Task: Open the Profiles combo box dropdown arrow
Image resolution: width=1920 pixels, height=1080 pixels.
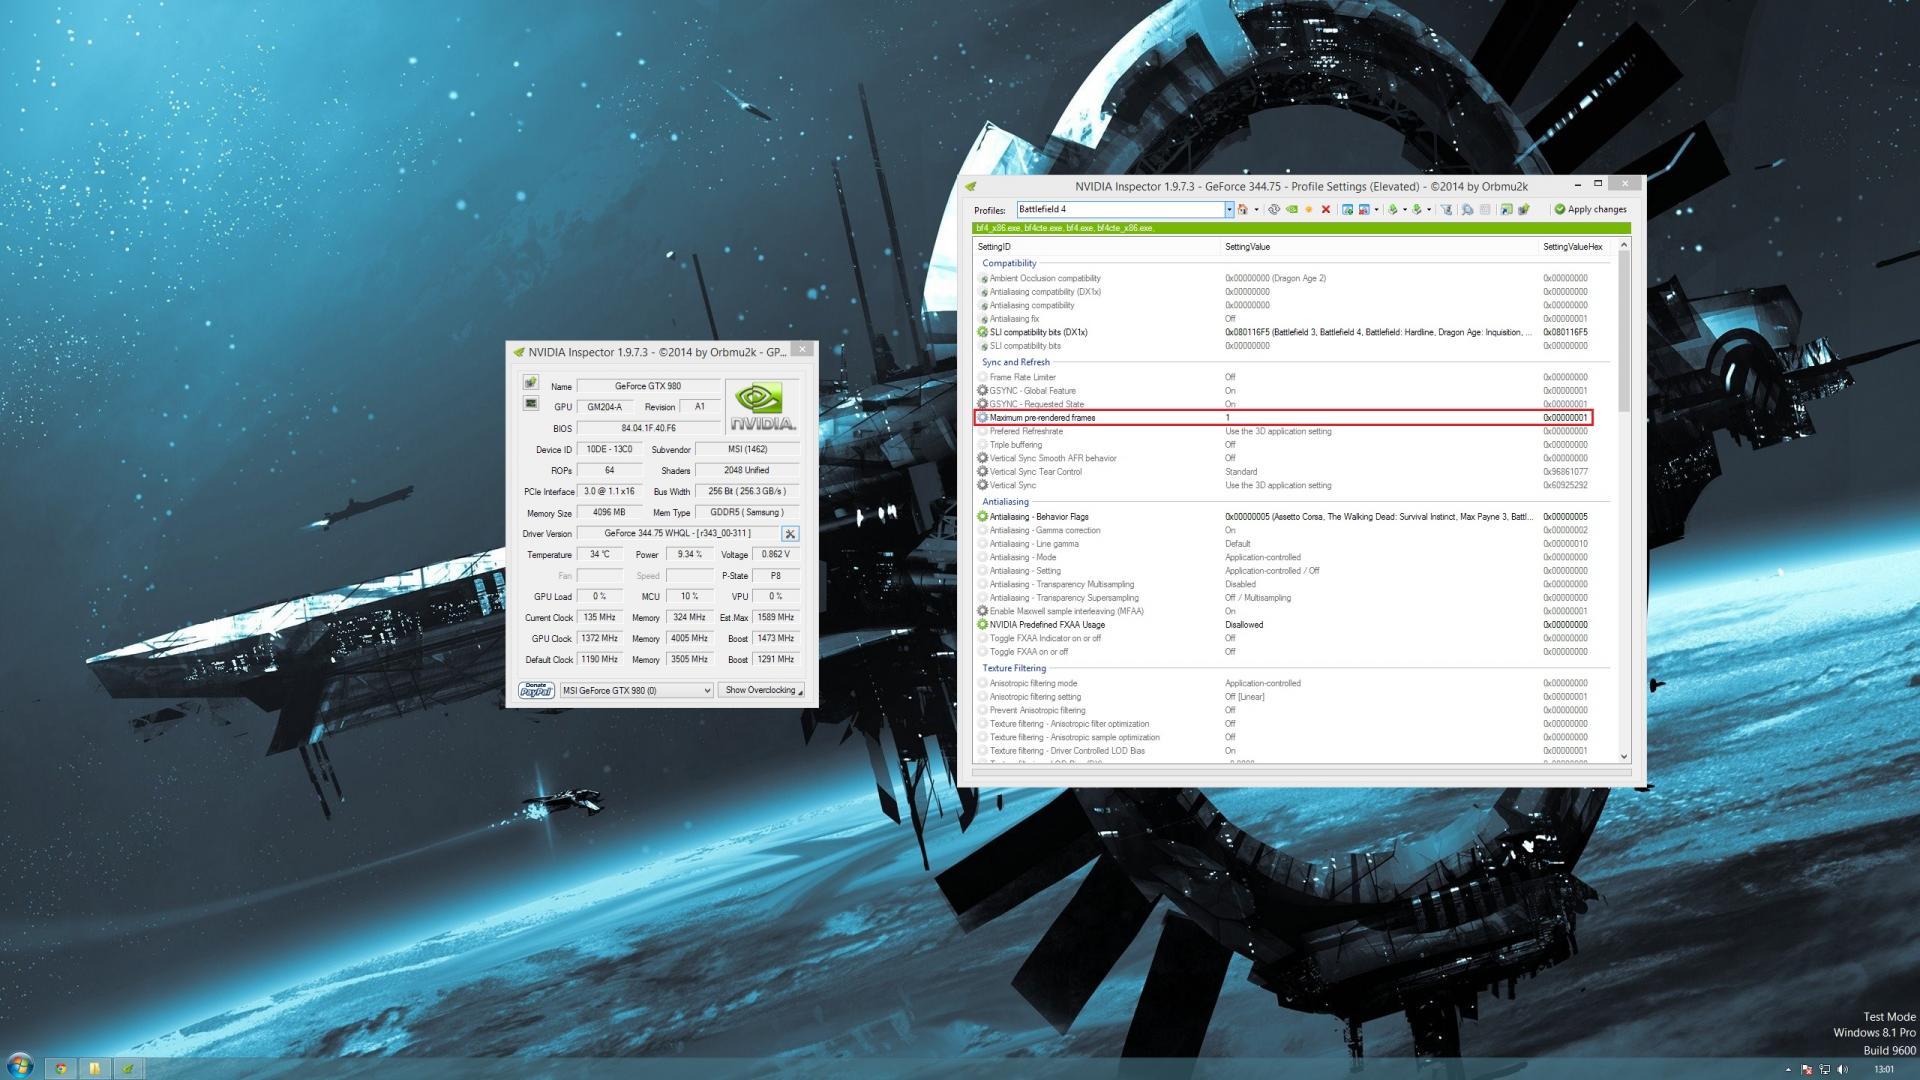Action: (x=1229, y=209)
